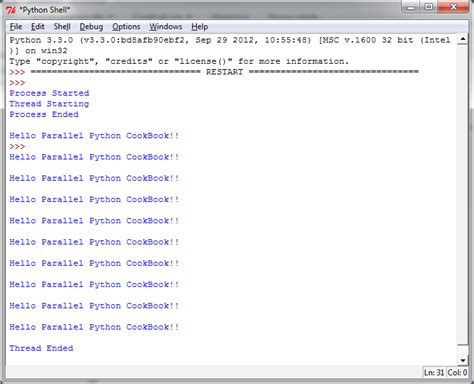Open the Debug menu

tap(91, 27)
